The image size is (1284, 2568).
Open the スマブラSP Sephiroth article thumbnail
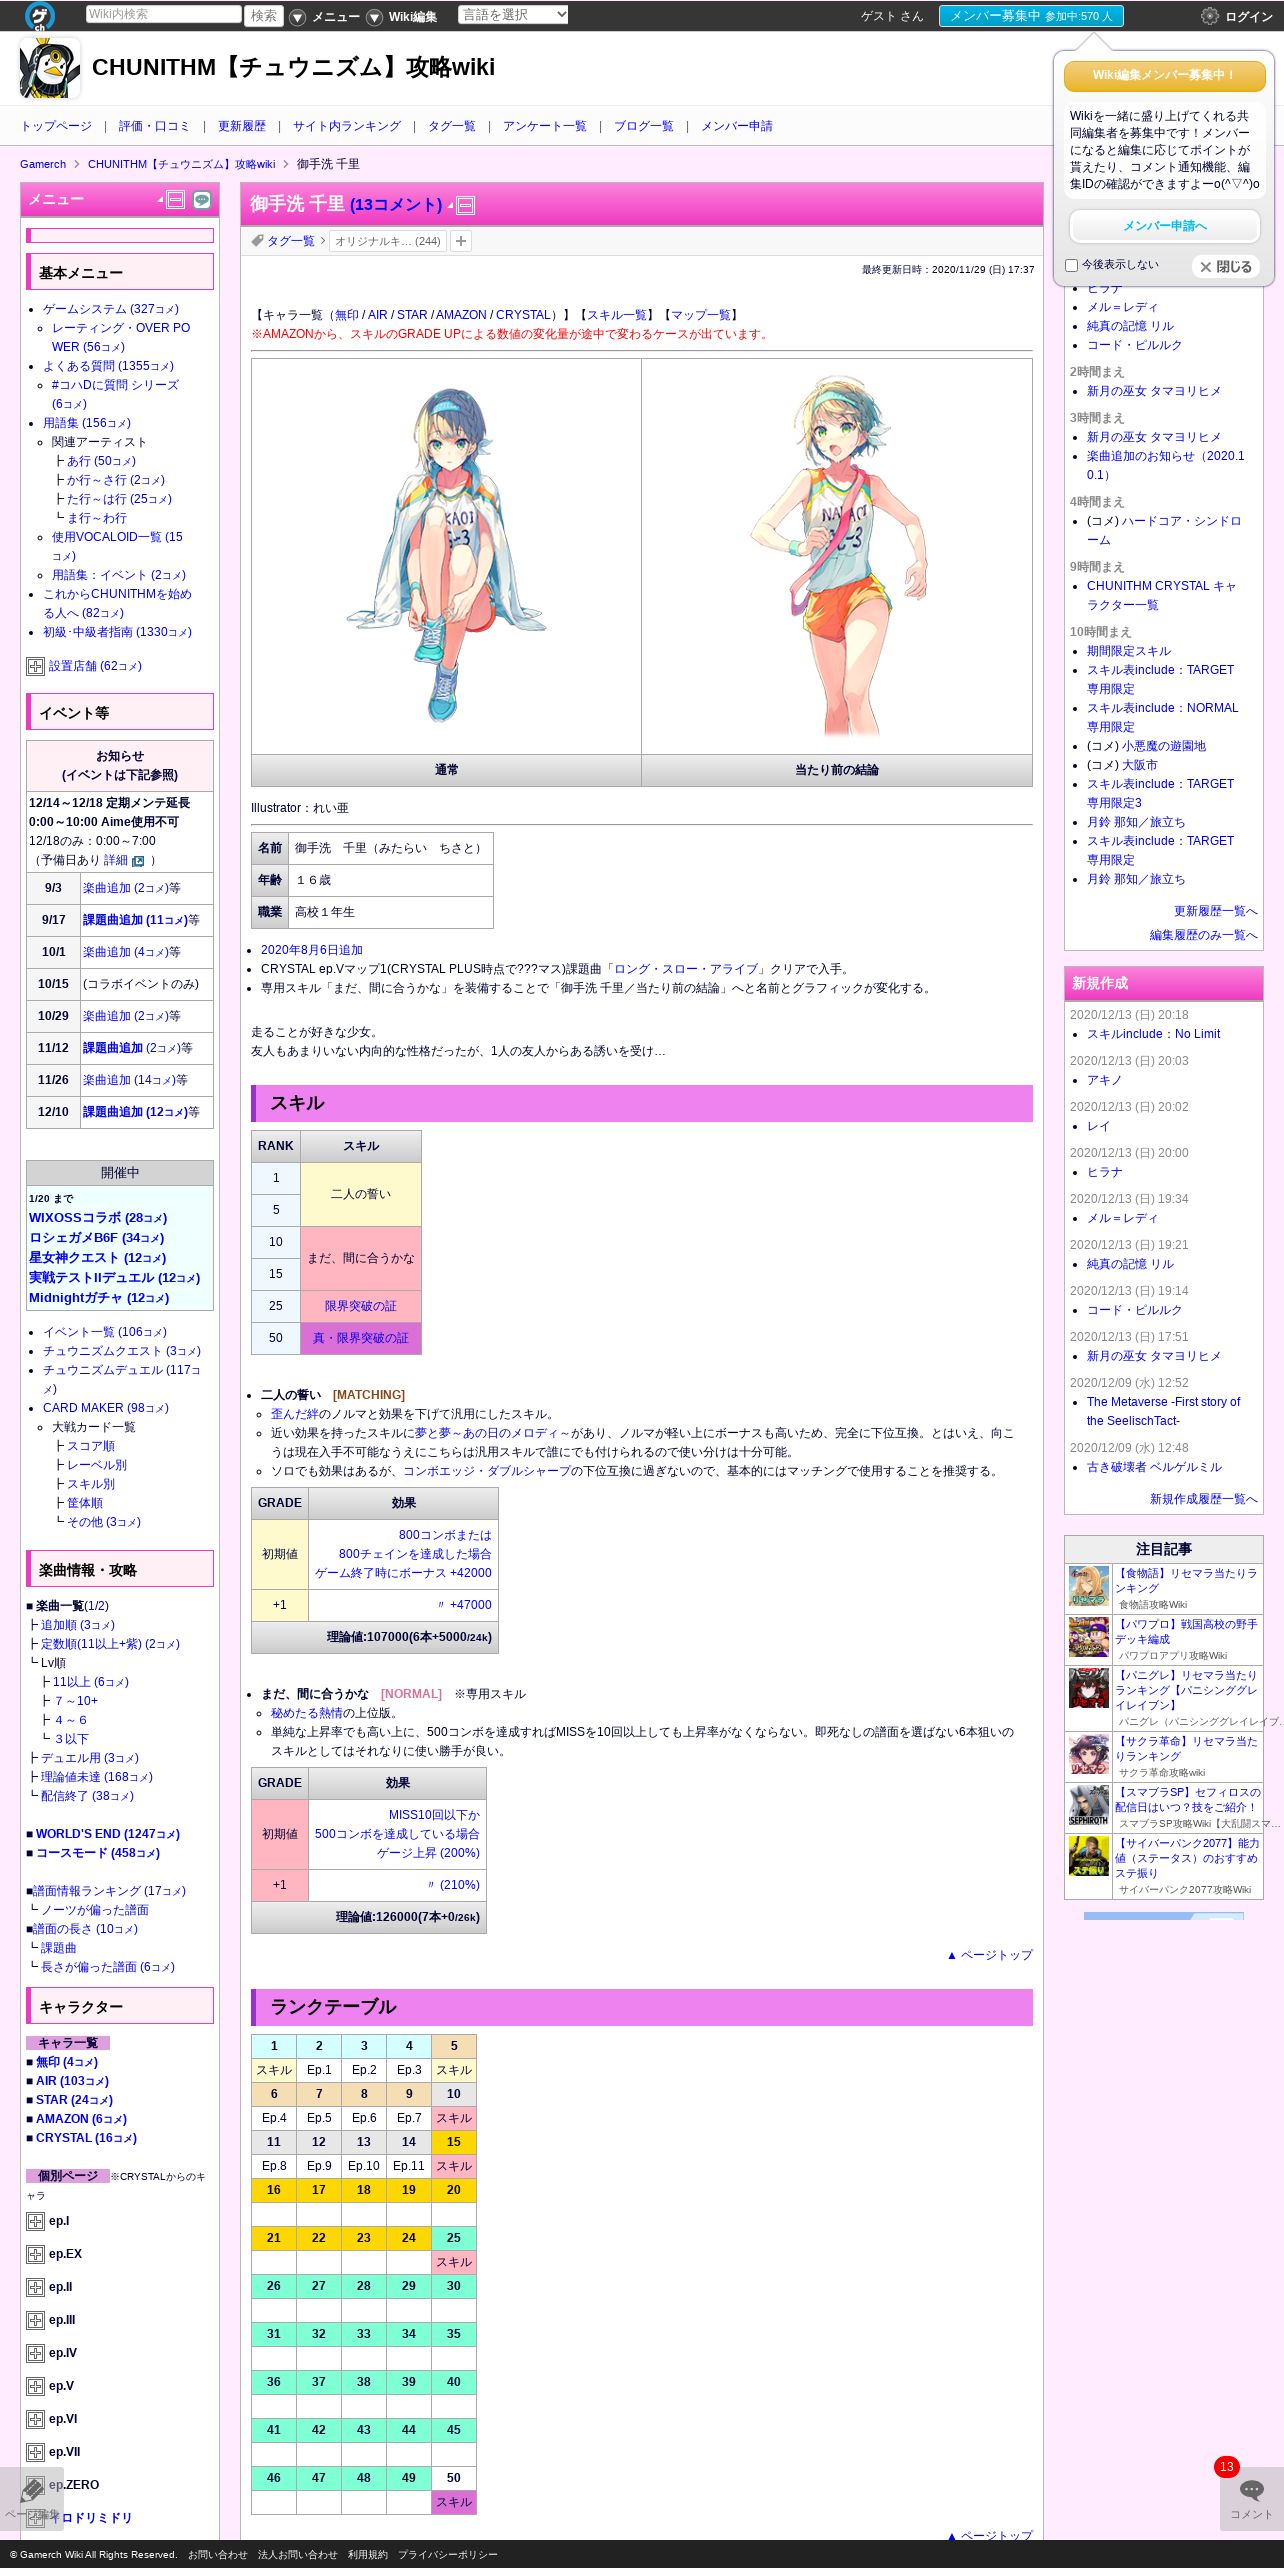[1089, 1805]
